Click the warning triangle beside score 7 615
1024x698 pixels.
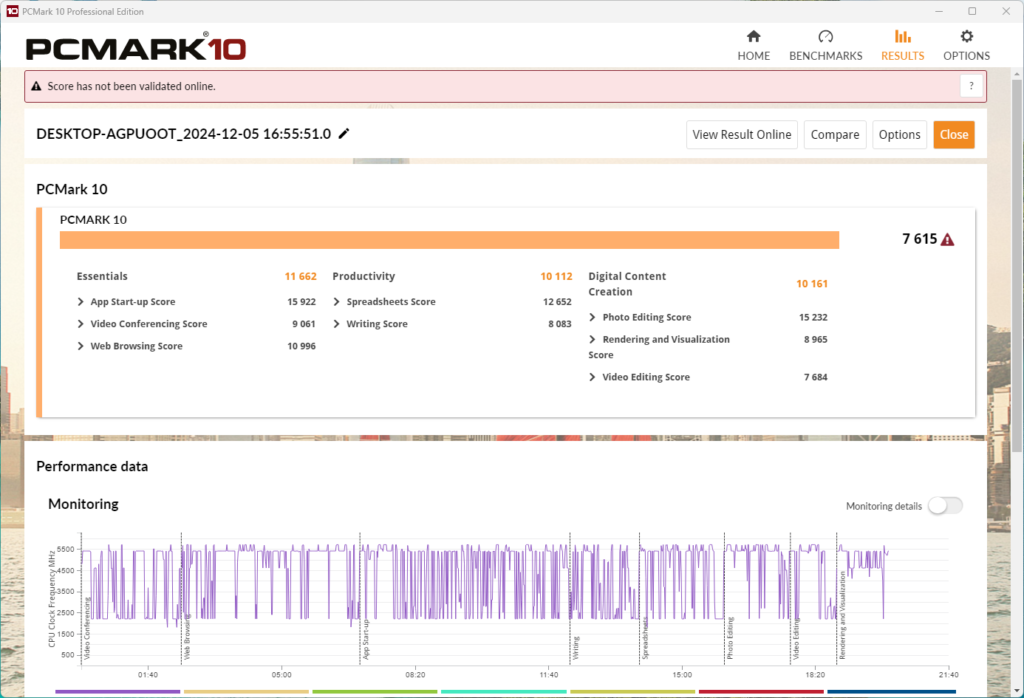coord(947,240)
